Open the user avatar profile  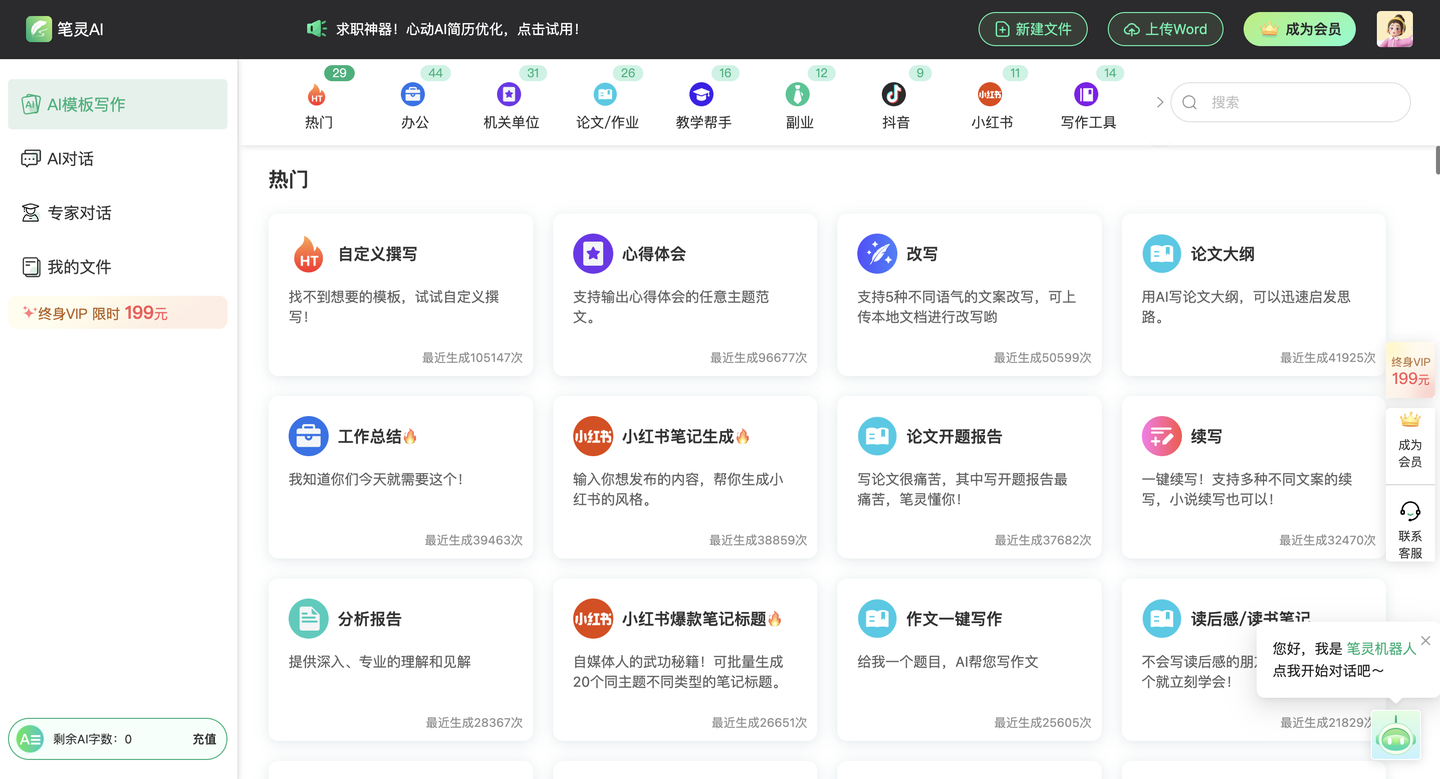pyautogui.click(x=1394, y=29)
